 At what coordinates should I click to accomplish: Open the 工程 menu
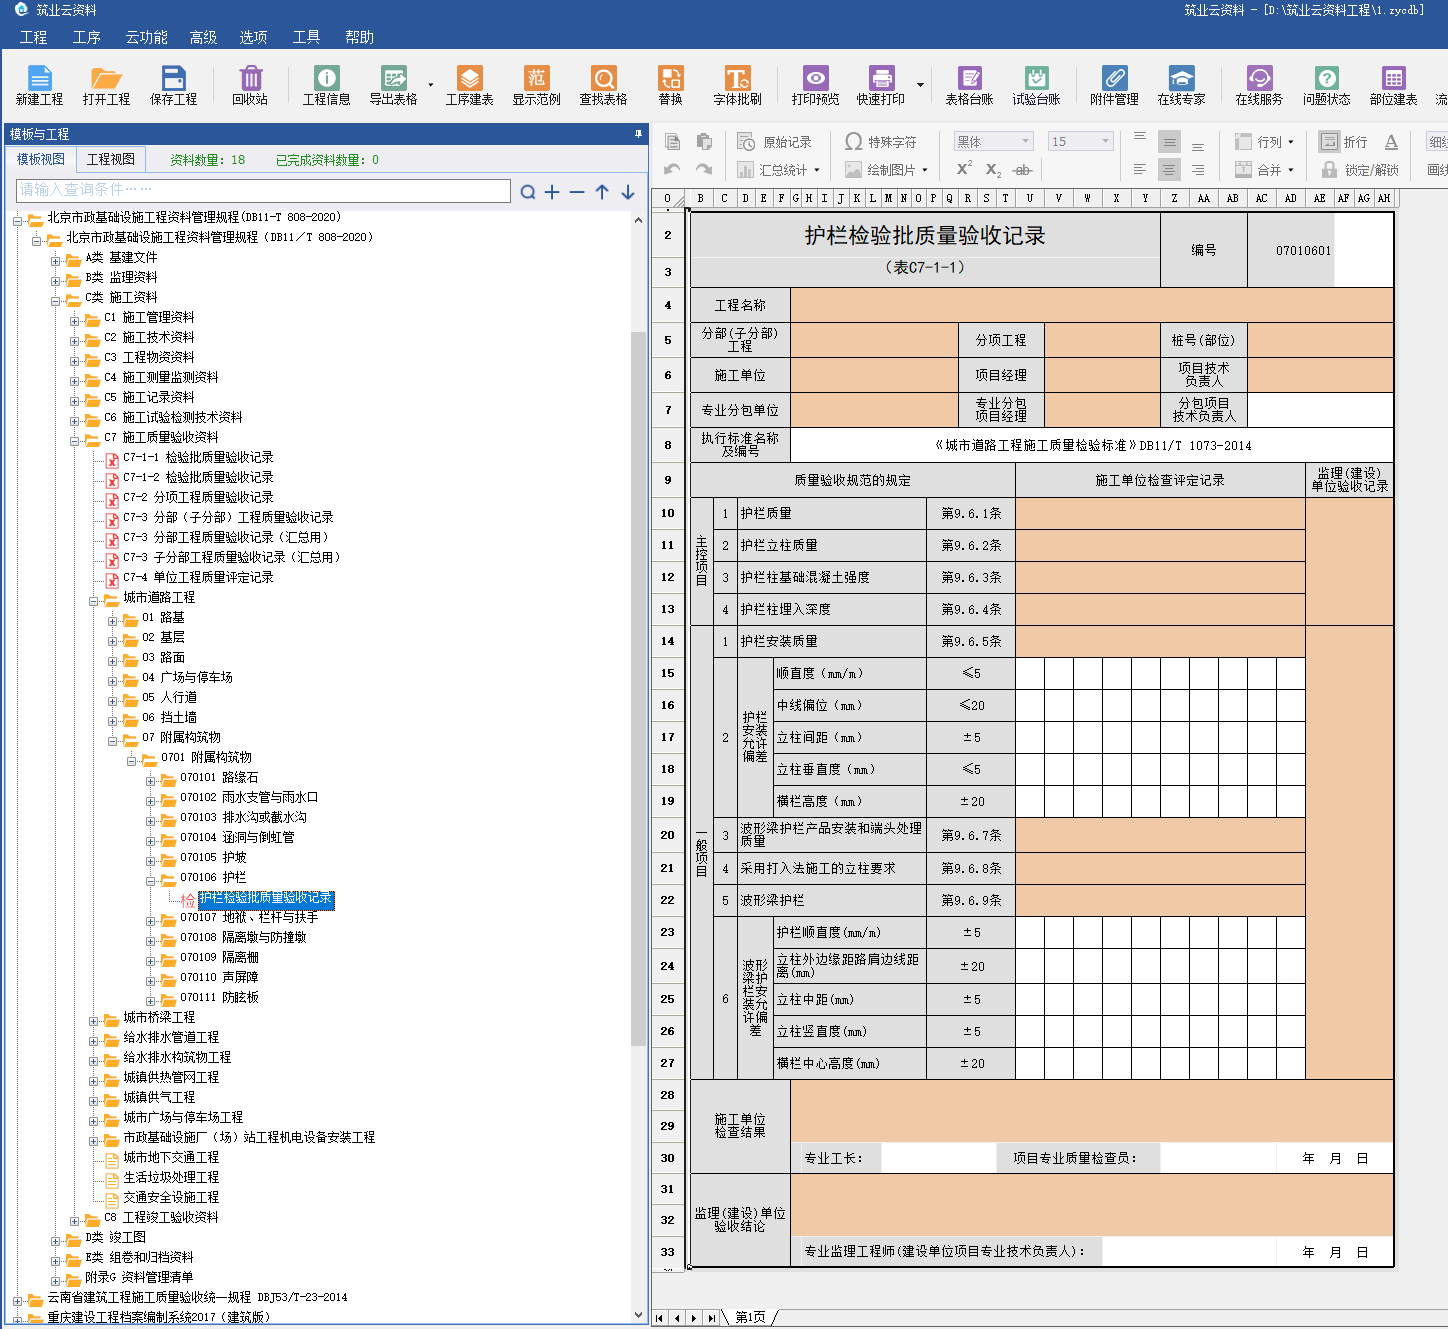pyautogui.click(x=33, y=37)
